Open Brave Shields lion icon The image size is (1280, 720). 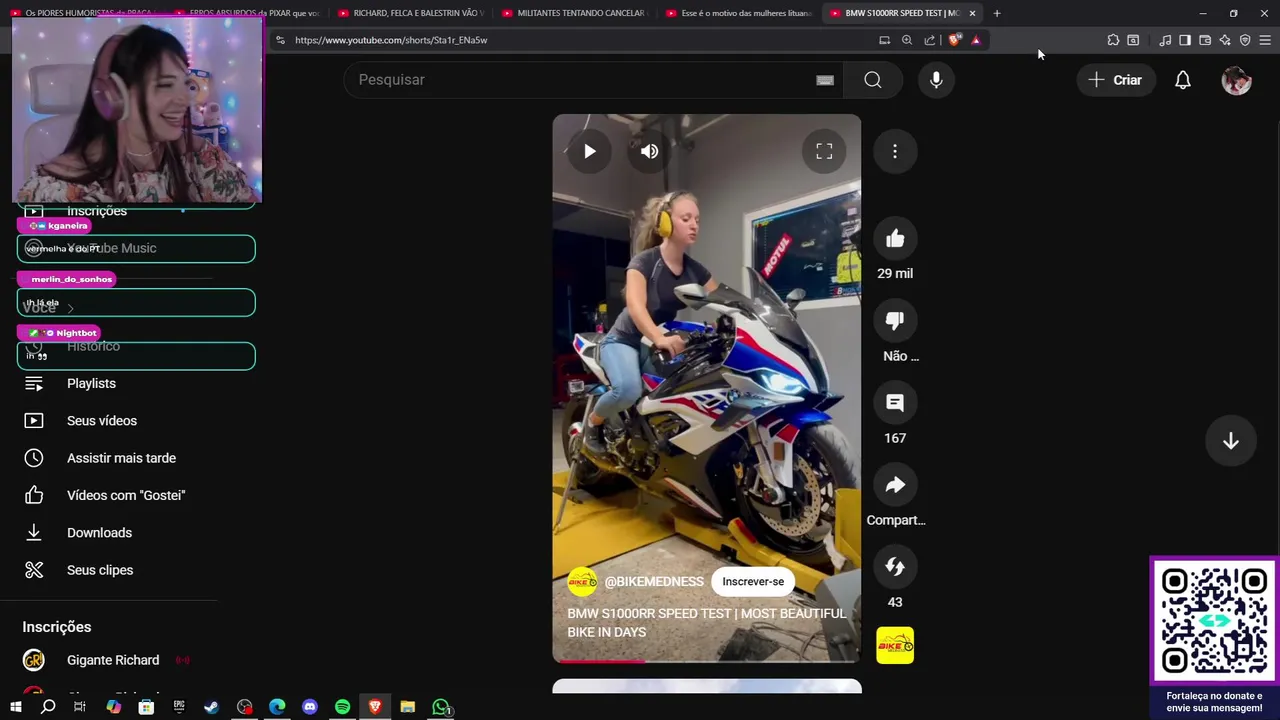click(955, 40)
